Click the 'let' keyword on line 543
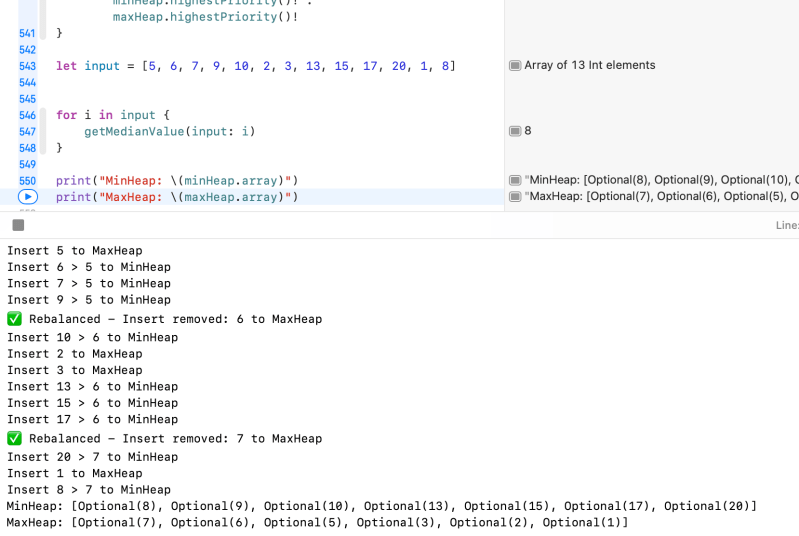 66,66
